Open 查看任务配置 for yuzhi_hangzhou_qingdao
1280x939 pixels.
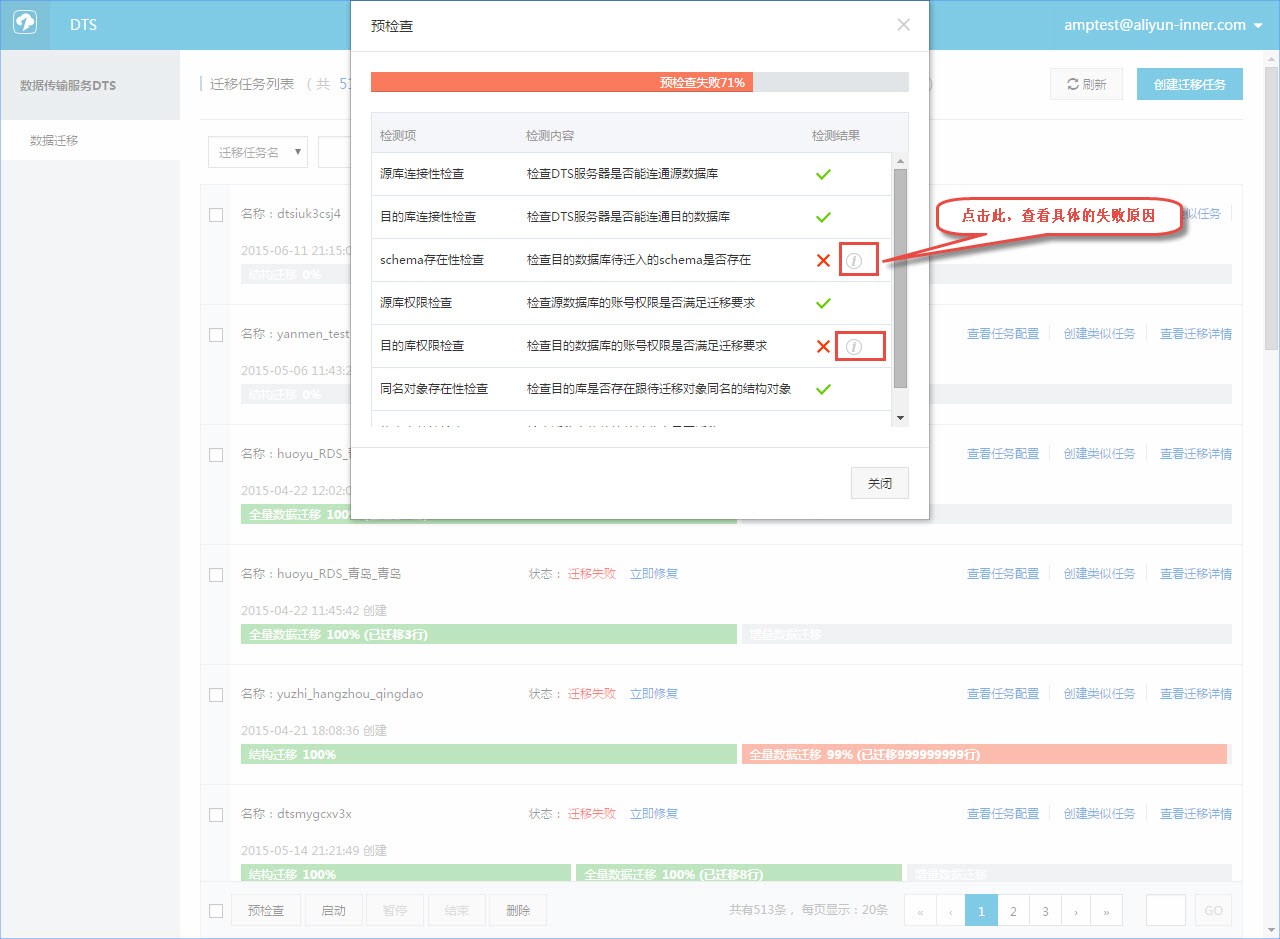click(x=1003, y=694)
